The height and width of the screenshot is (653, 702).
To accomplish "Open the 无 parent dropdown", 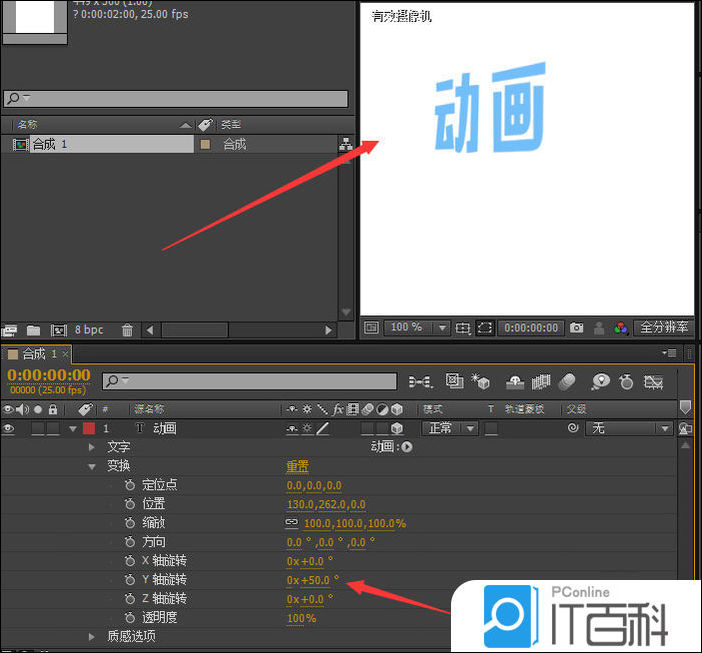I will [629, 428].
